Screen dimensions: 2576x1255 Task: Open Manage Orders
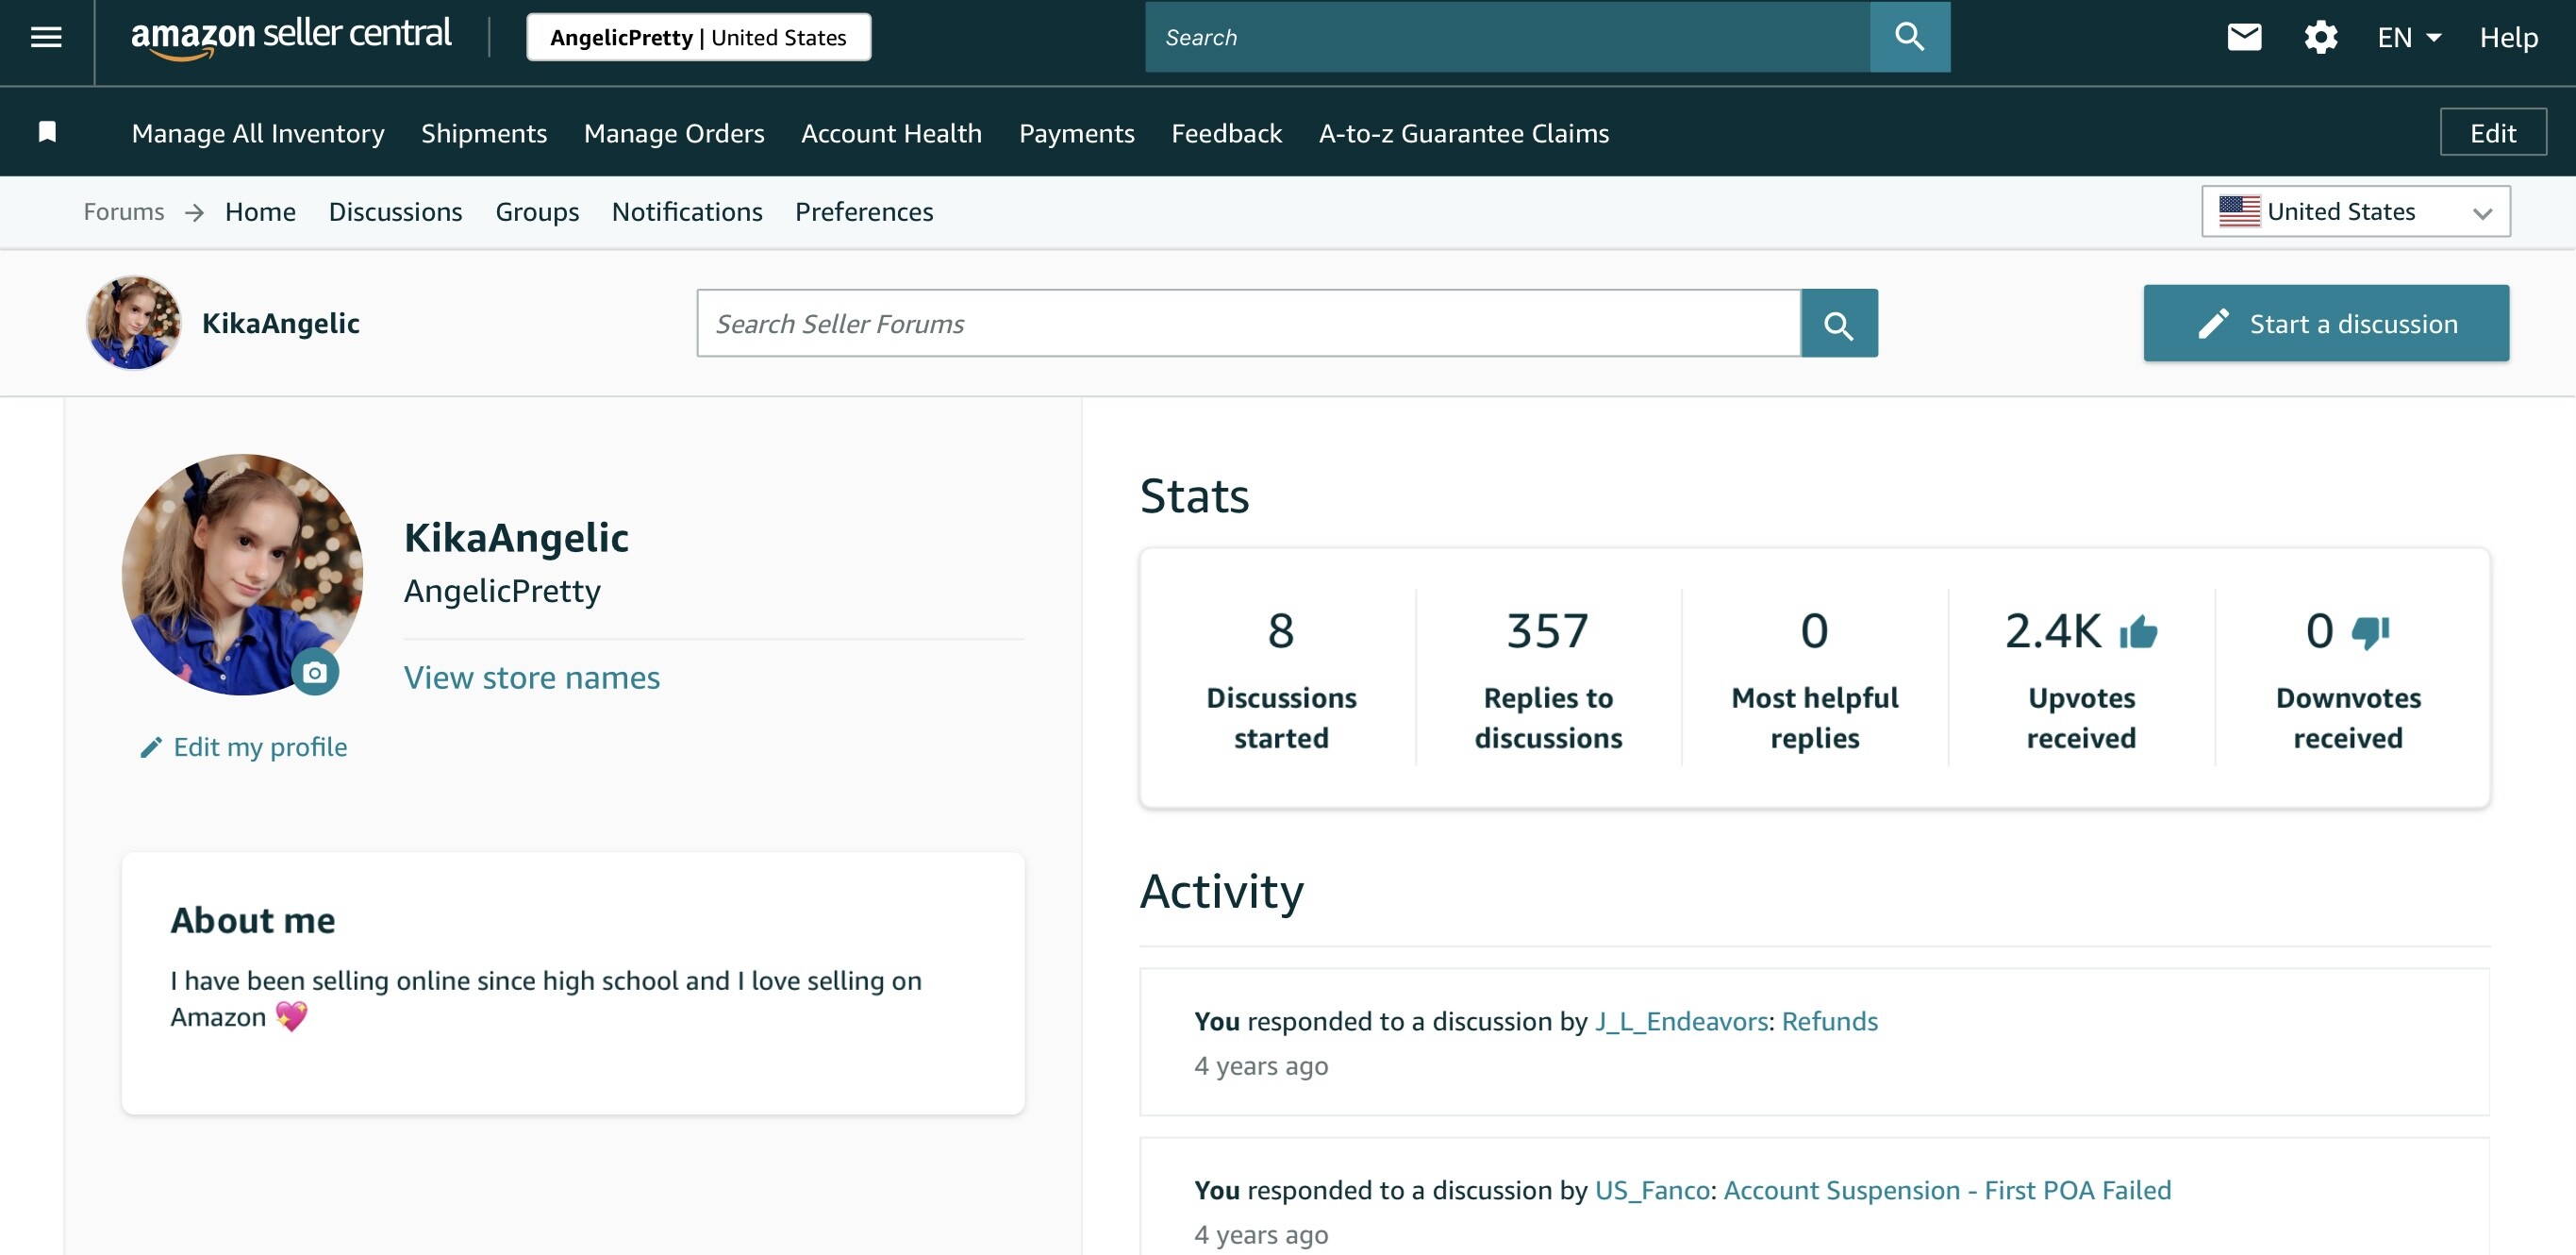point(674,133)
